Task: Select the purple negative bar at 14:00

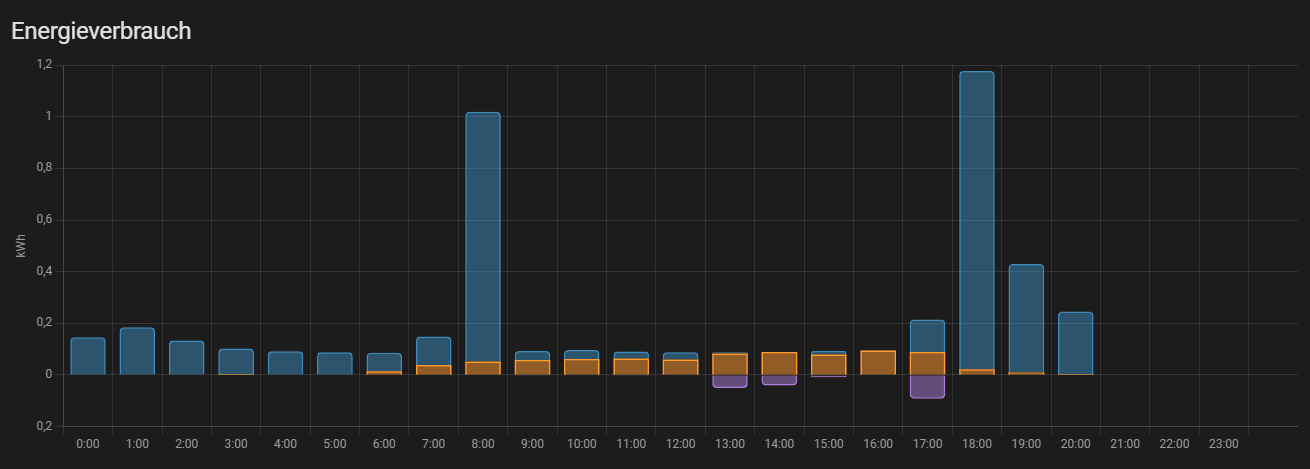Action: (779, 380)
